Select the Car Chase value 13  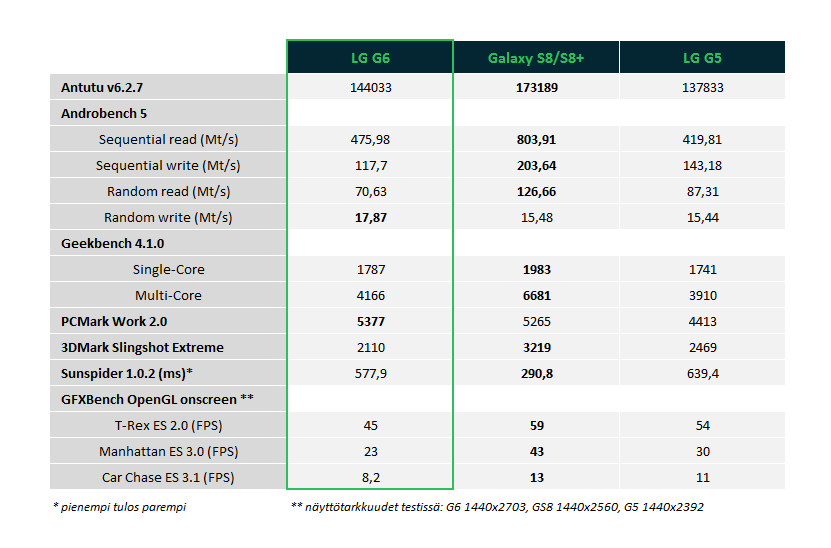[536, 477]
